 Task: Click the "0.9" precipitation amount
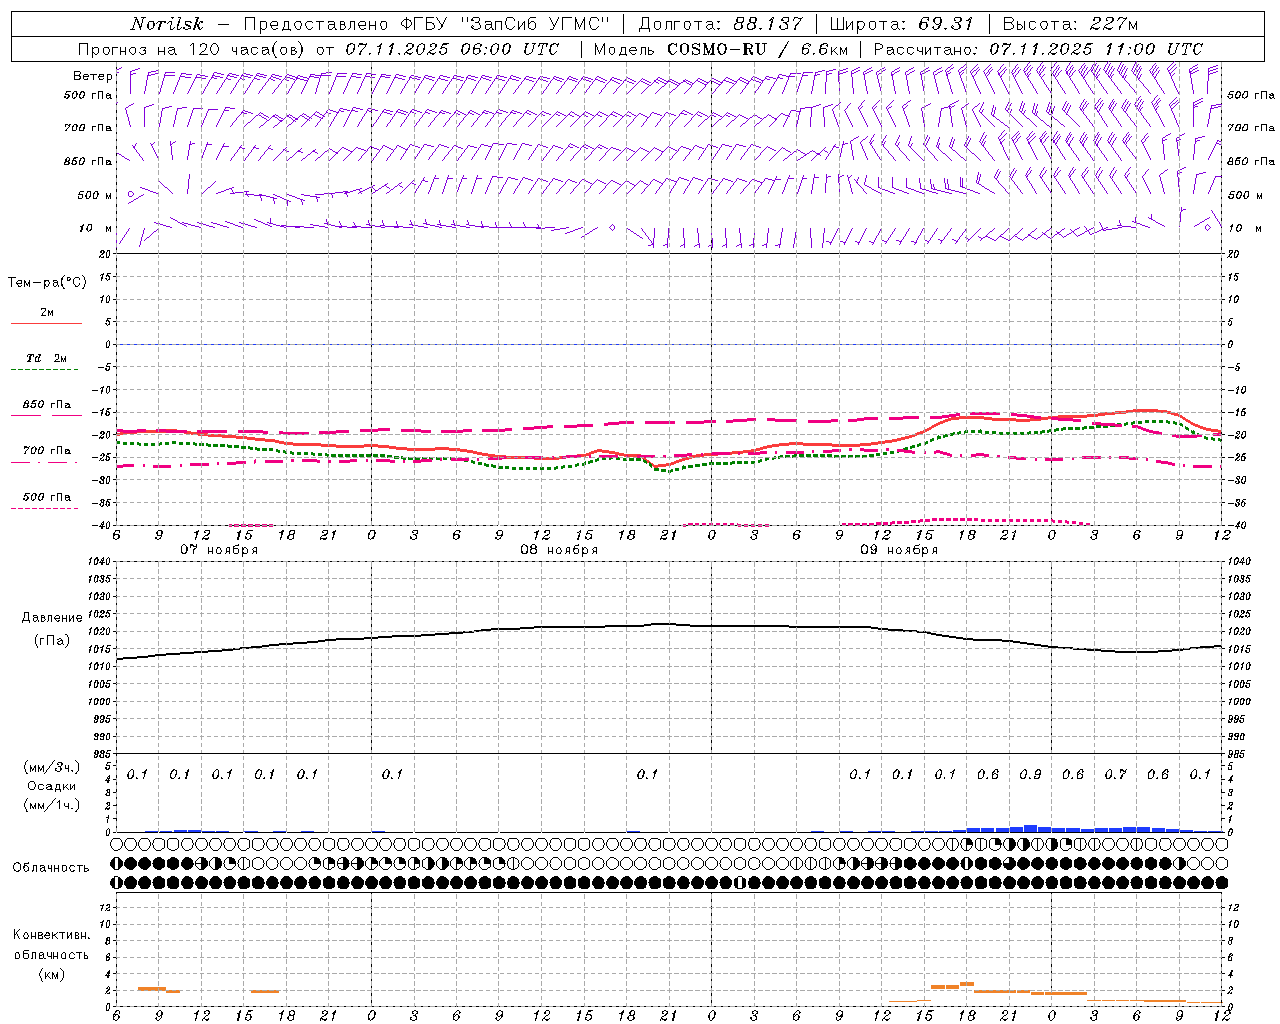1030,774
